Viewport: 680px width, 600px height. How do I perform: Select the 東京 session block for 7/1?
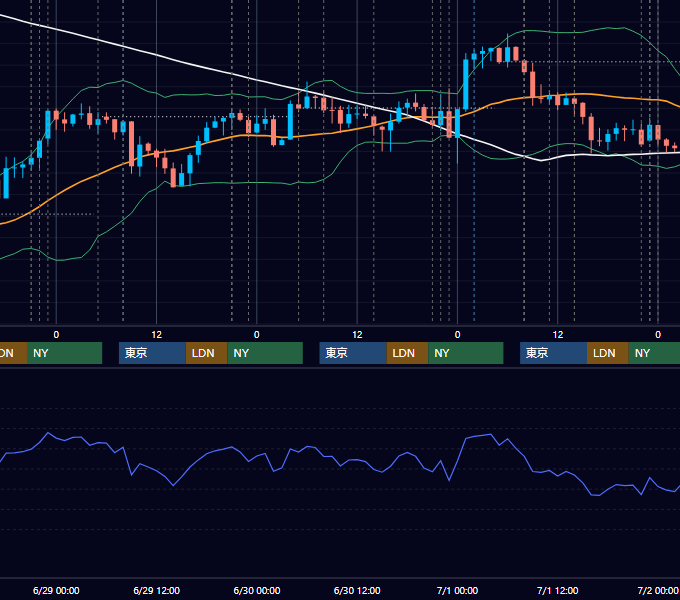(553, 353)
